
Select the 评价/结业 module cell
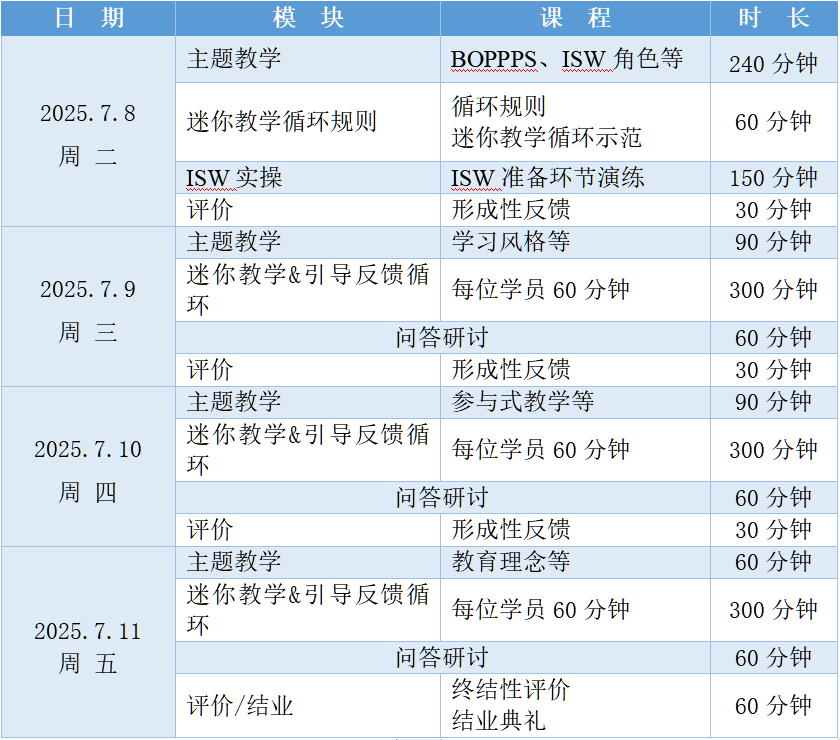(x=308, y=706)
